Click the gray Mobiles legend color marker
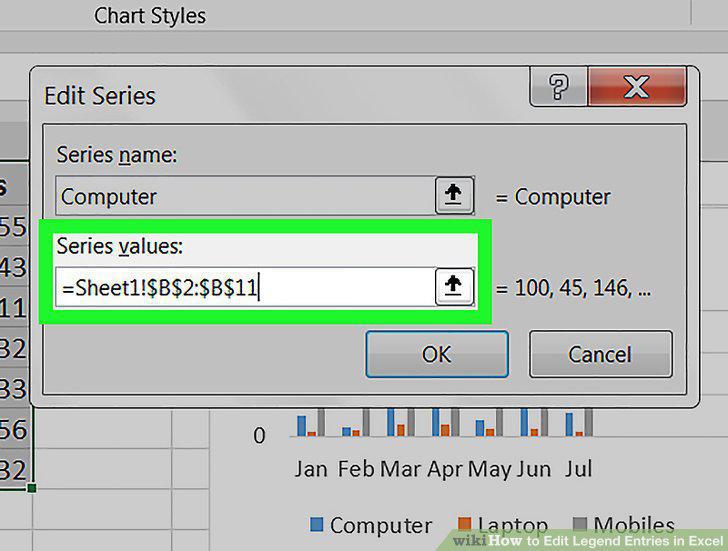Screen dimensions: 728x551 tap(580, 524)
